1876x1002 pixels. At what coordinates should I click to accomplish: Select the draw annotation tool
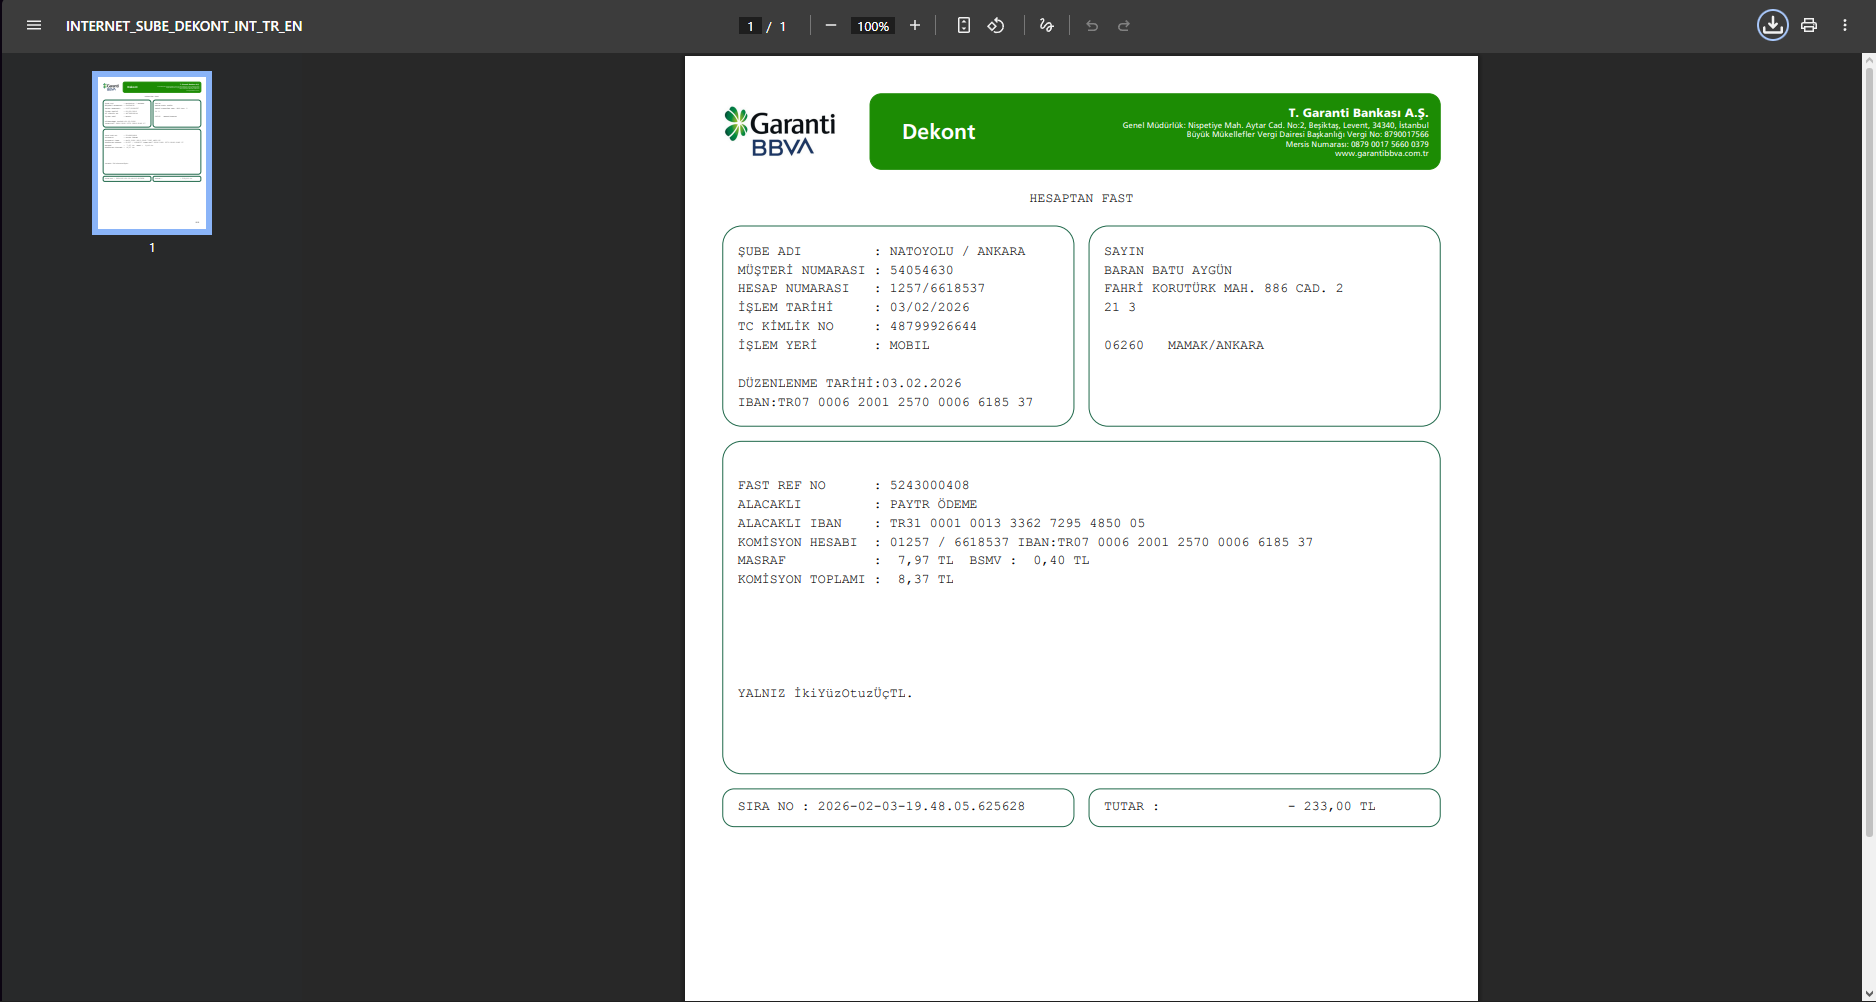(x=1046, y=26)
